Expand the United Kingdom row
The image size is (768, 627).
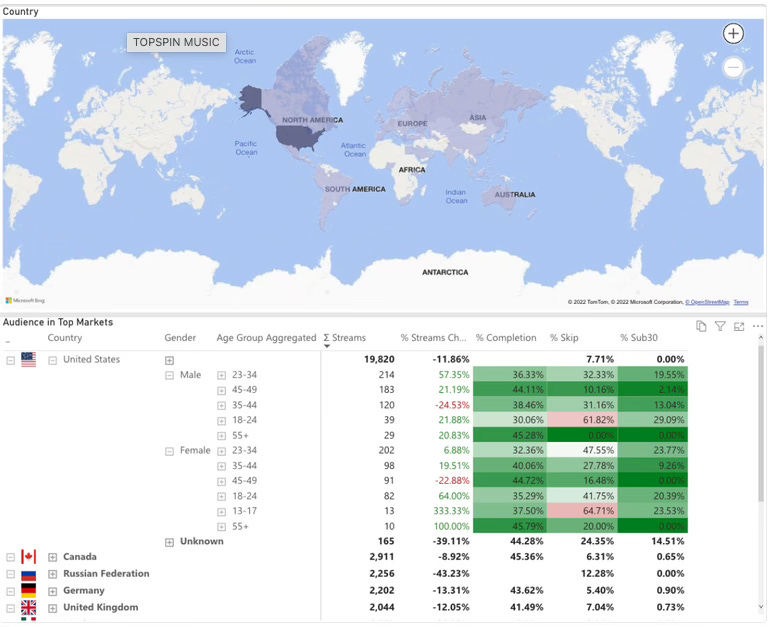click(x=52, y=608)
